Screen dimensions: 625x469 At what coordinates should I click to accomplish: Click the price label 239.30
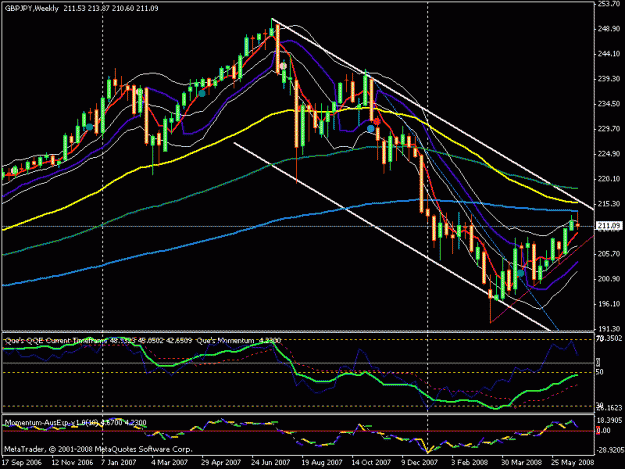coord(609,79)
